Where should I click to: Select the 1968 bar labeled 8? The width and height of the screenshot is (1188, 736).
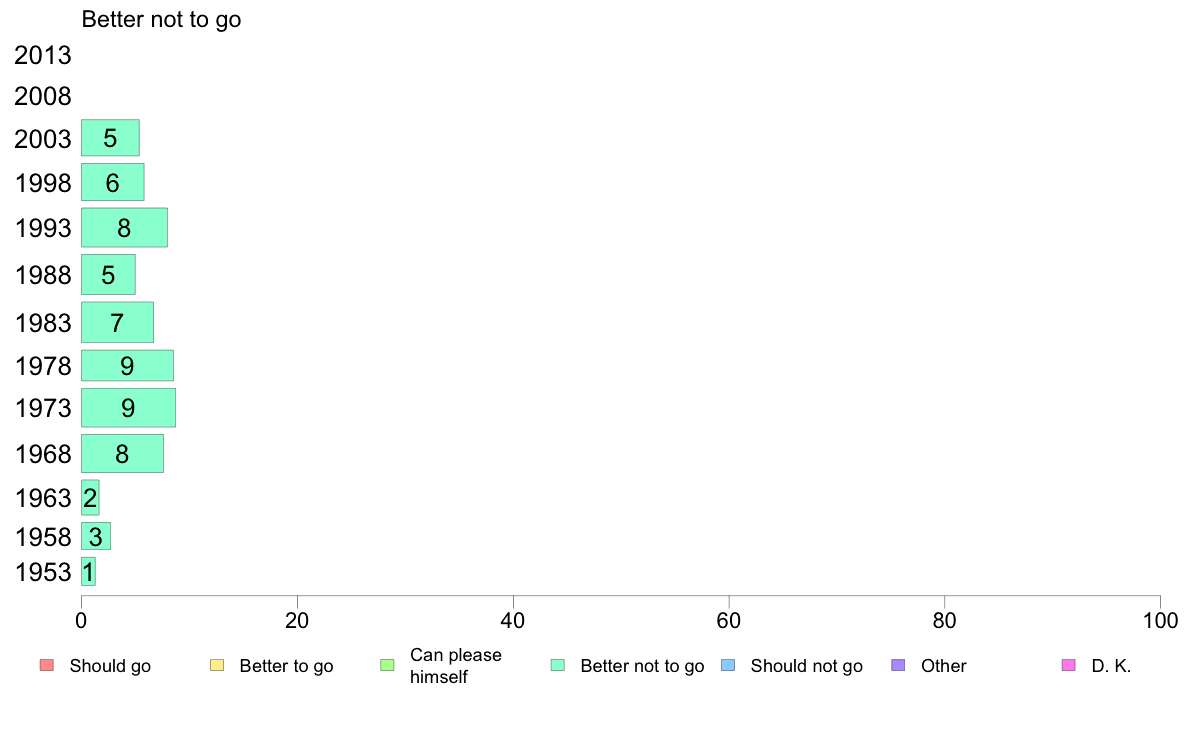[x=123, y=453]
